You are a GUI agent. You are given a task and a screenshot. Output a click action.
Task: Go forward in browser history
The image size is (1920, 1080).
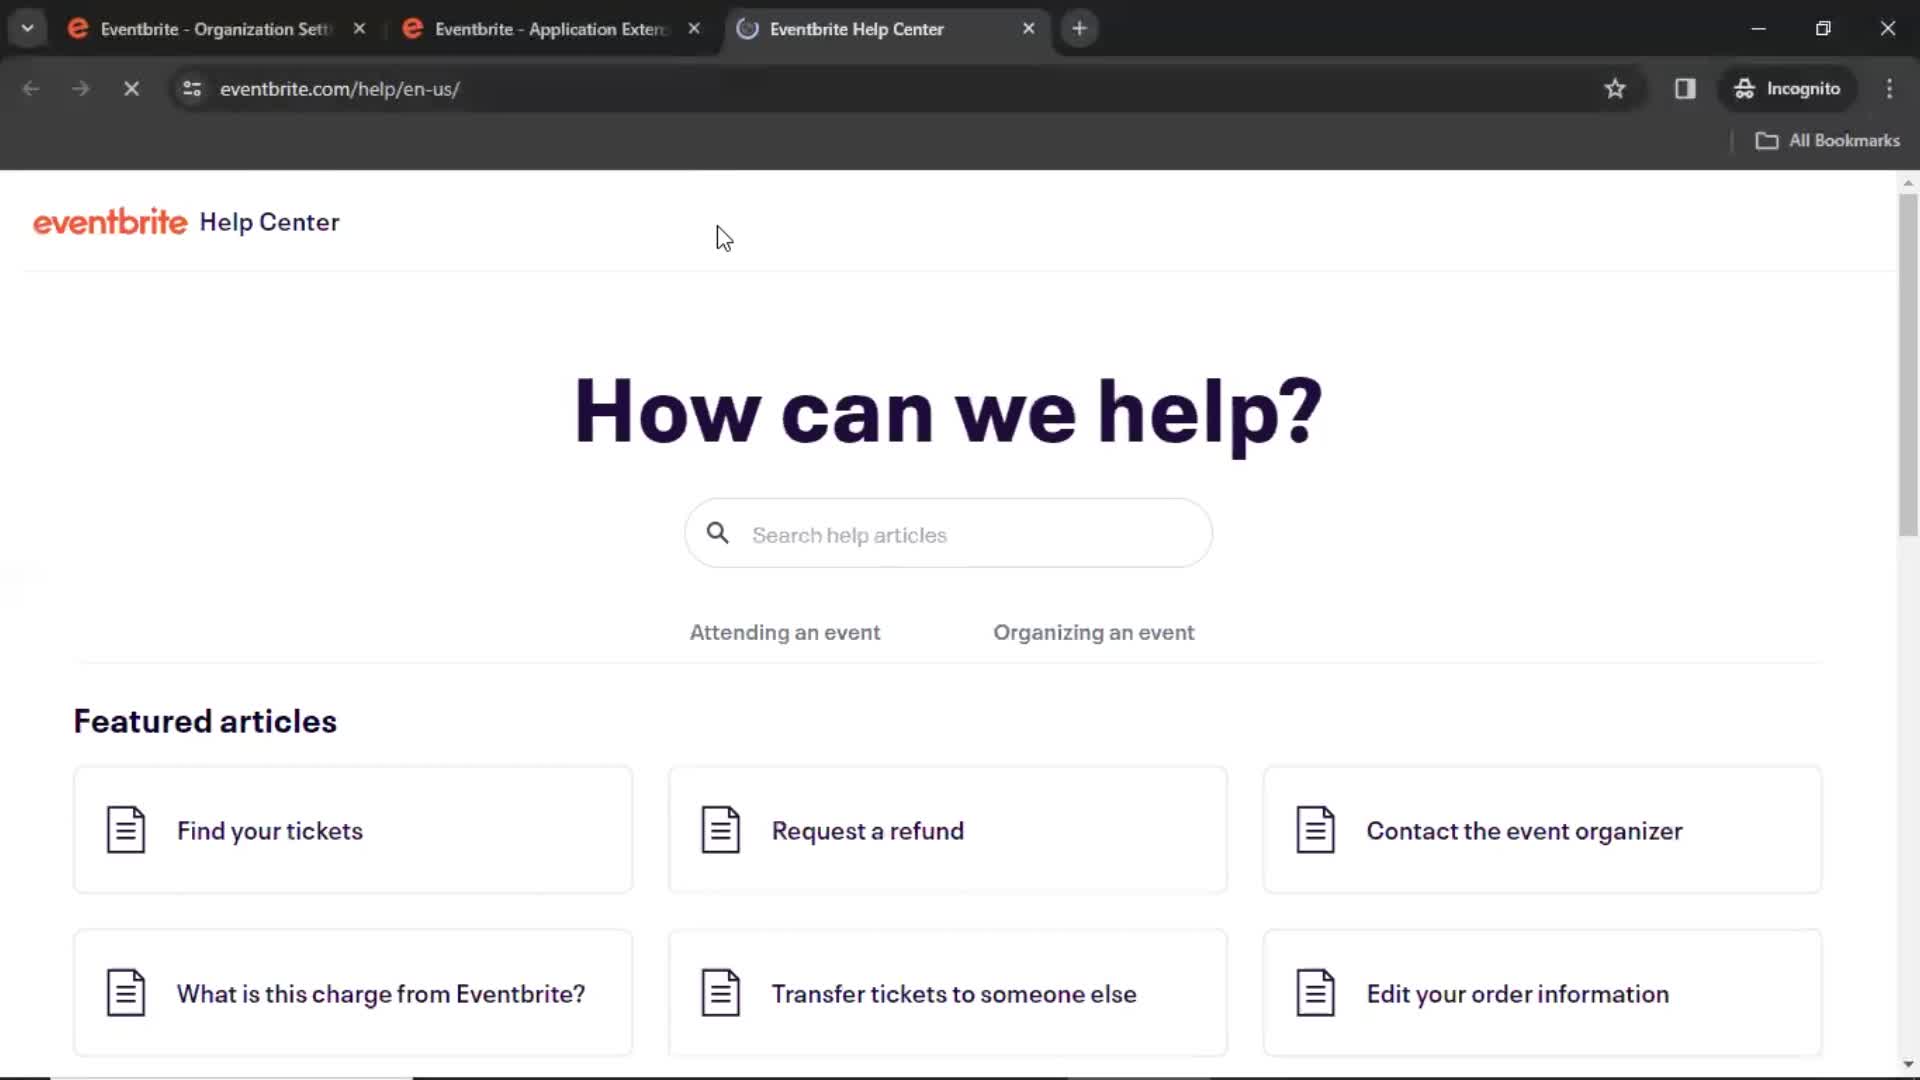[81, 89]
